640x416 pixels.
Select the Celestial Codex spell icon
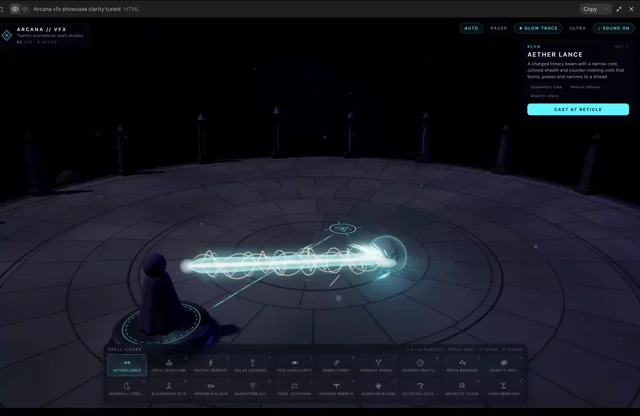click(x=420, y=388)
